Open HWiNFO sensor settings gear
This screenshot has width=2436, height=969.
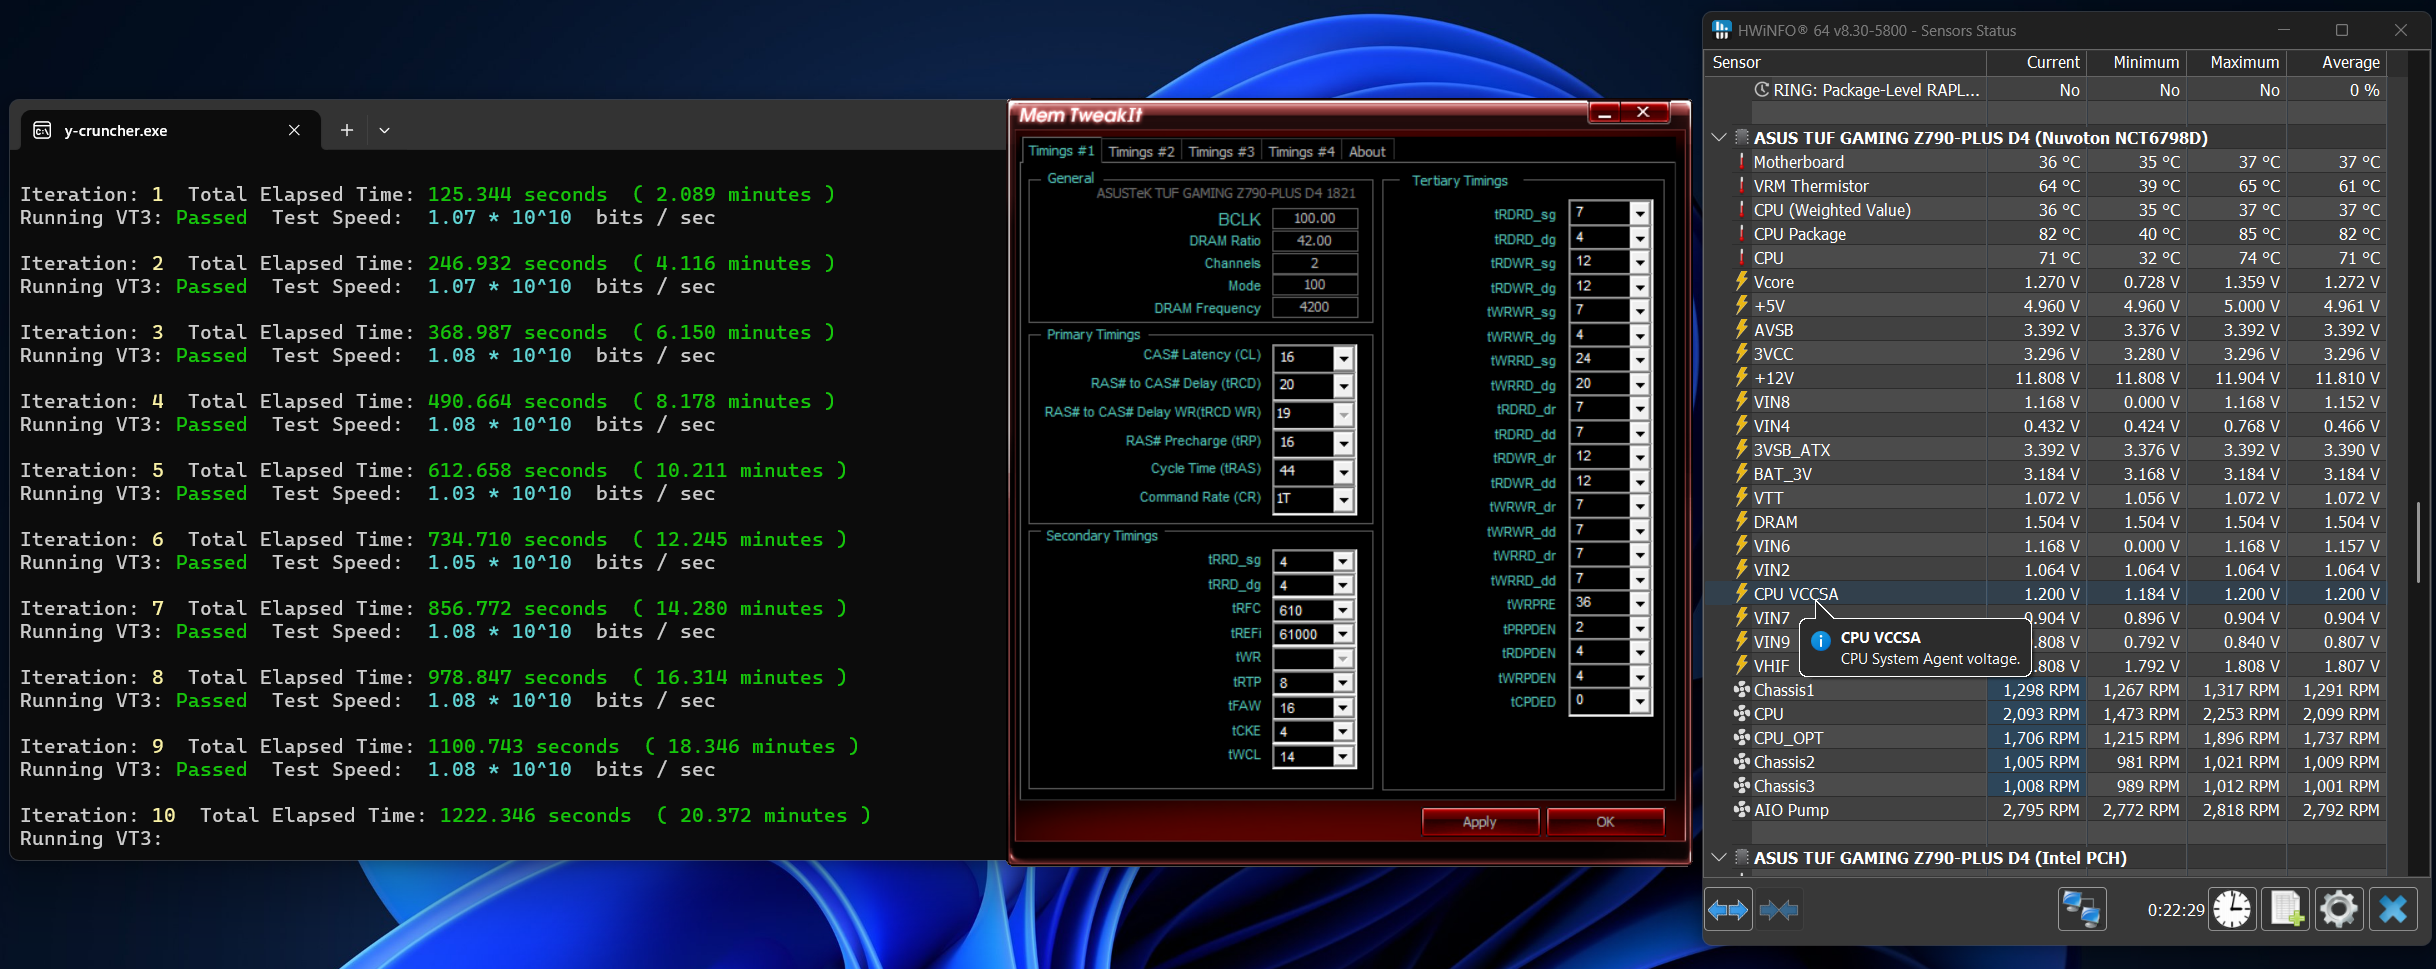[x=2339, y=910]
